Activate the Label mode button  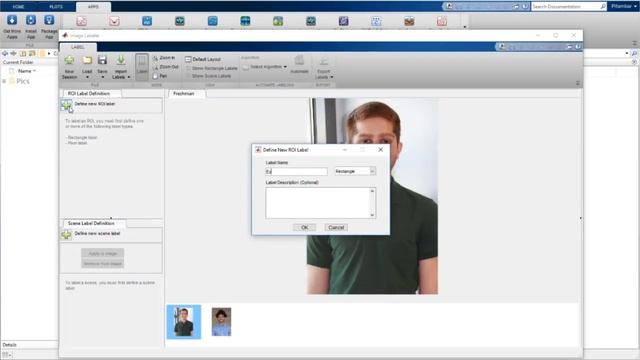click(142, 67)
